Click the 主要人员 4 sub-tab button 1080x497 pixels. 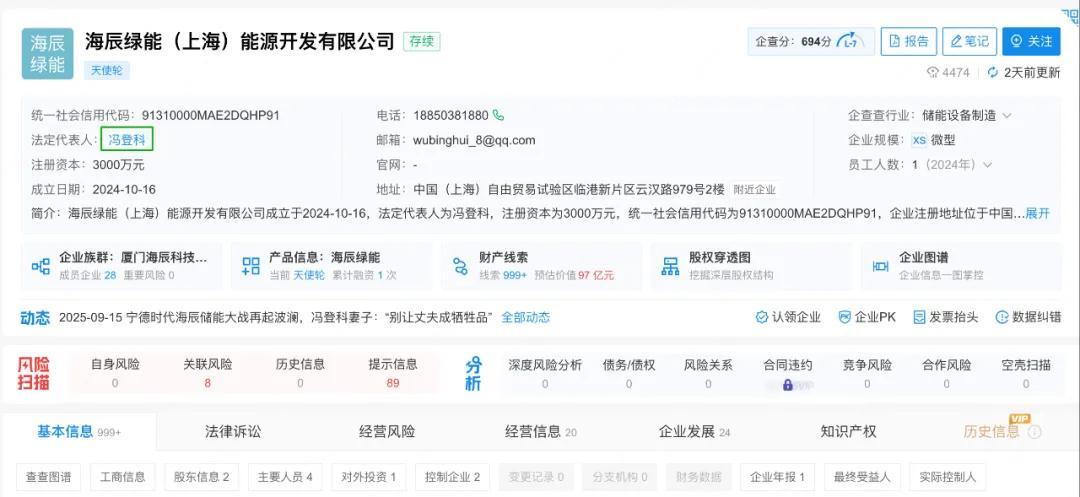point(285,477)
